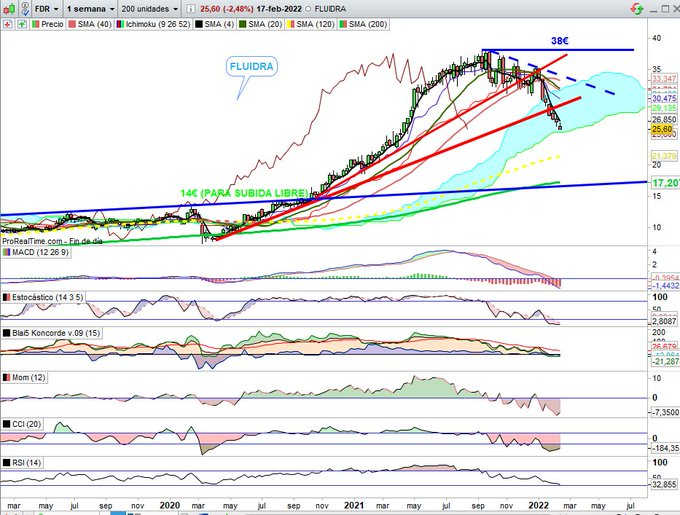The height and width of the screenshot is (515, 680).
Task: Open the '1 semana' timeframe dropdown
Action: point(91,9)
